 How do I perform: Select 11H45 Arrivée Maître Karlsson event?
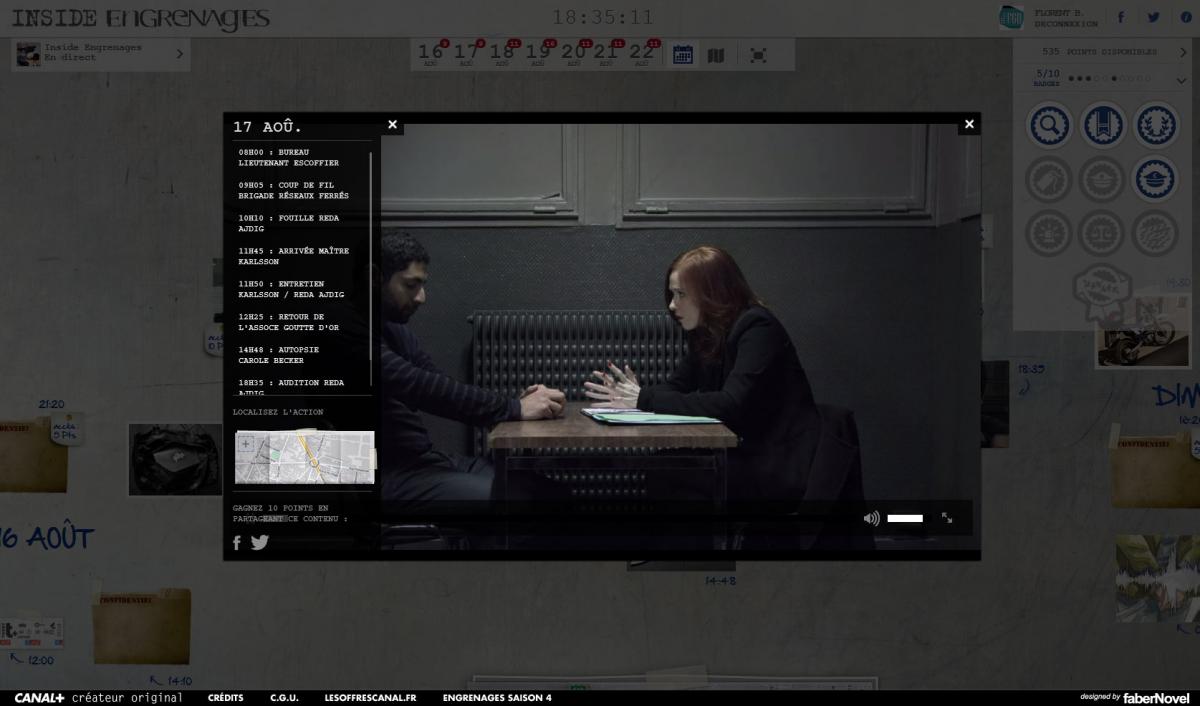coord(294,256)
